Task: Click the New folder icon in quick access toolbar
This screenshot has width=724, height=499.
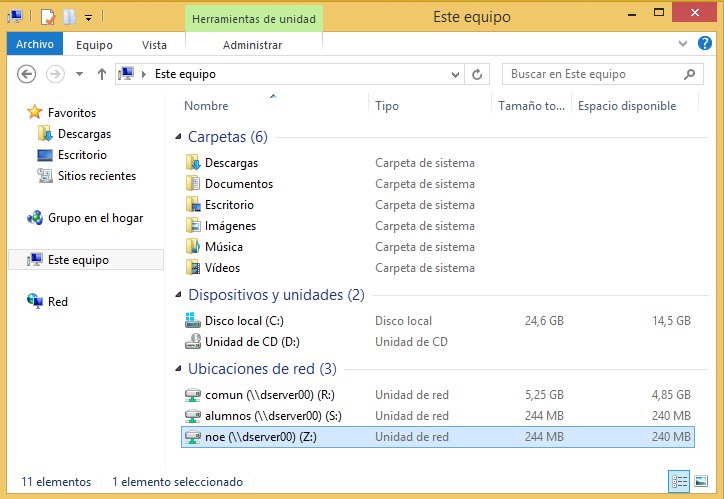Action: point(69,17)
